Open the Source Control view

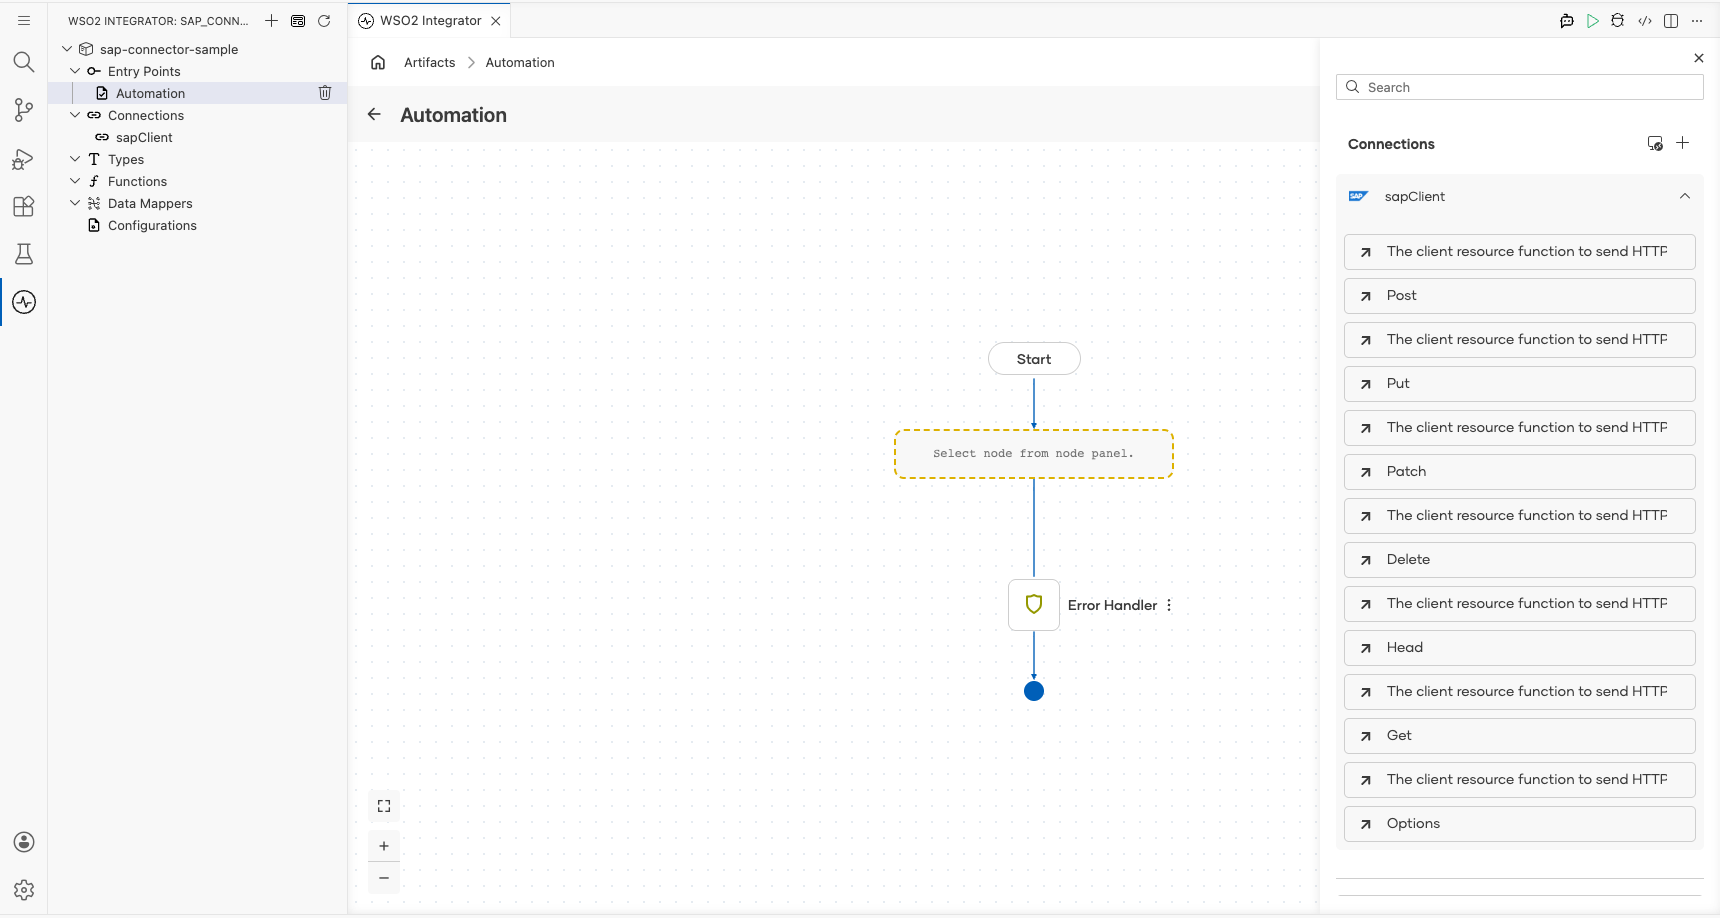(24, 110)
